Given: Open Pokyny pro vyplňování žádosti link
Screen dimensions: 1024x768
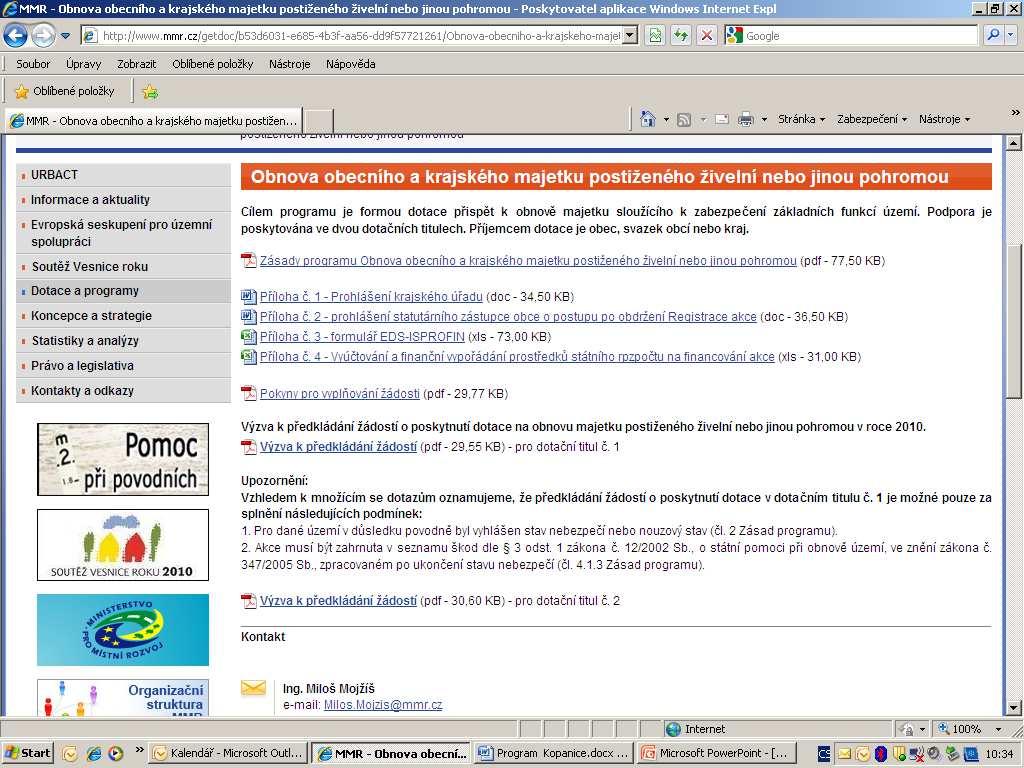Looking at the screenshot, I should (340, 394).
